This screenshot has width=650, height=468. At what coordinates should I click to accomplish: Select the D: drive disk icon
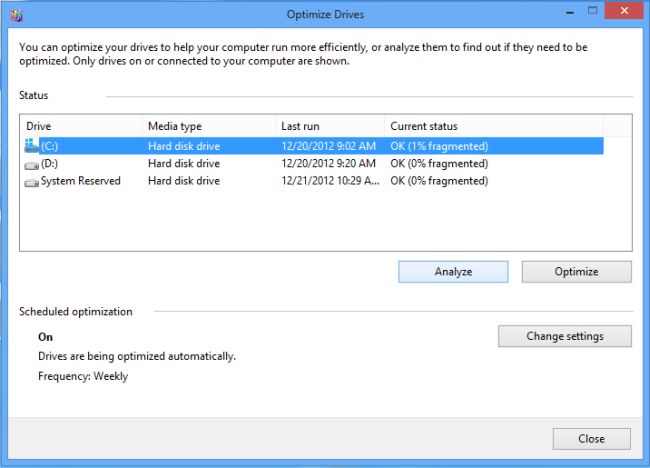point(32,165)
